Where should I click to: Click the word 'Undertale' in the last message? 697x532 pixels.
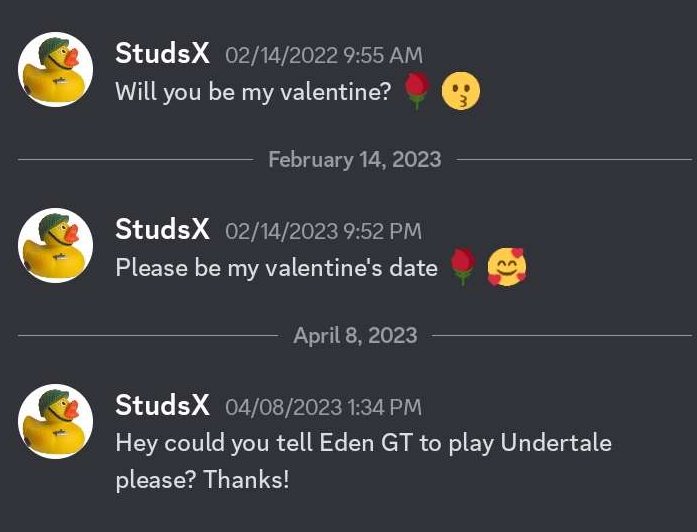[x=556, y=443]
